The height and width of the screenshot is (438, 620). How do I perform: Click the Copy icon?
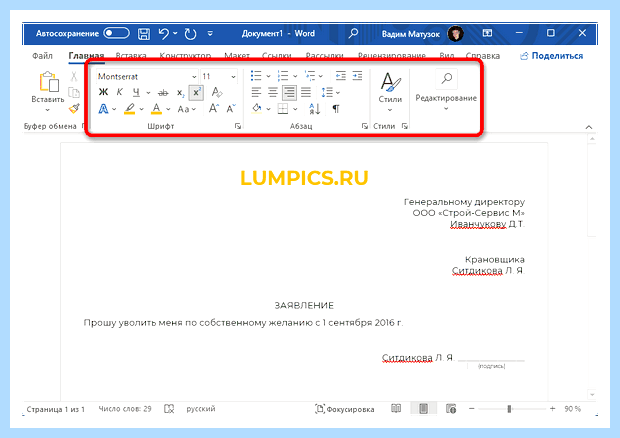(74, 93)
